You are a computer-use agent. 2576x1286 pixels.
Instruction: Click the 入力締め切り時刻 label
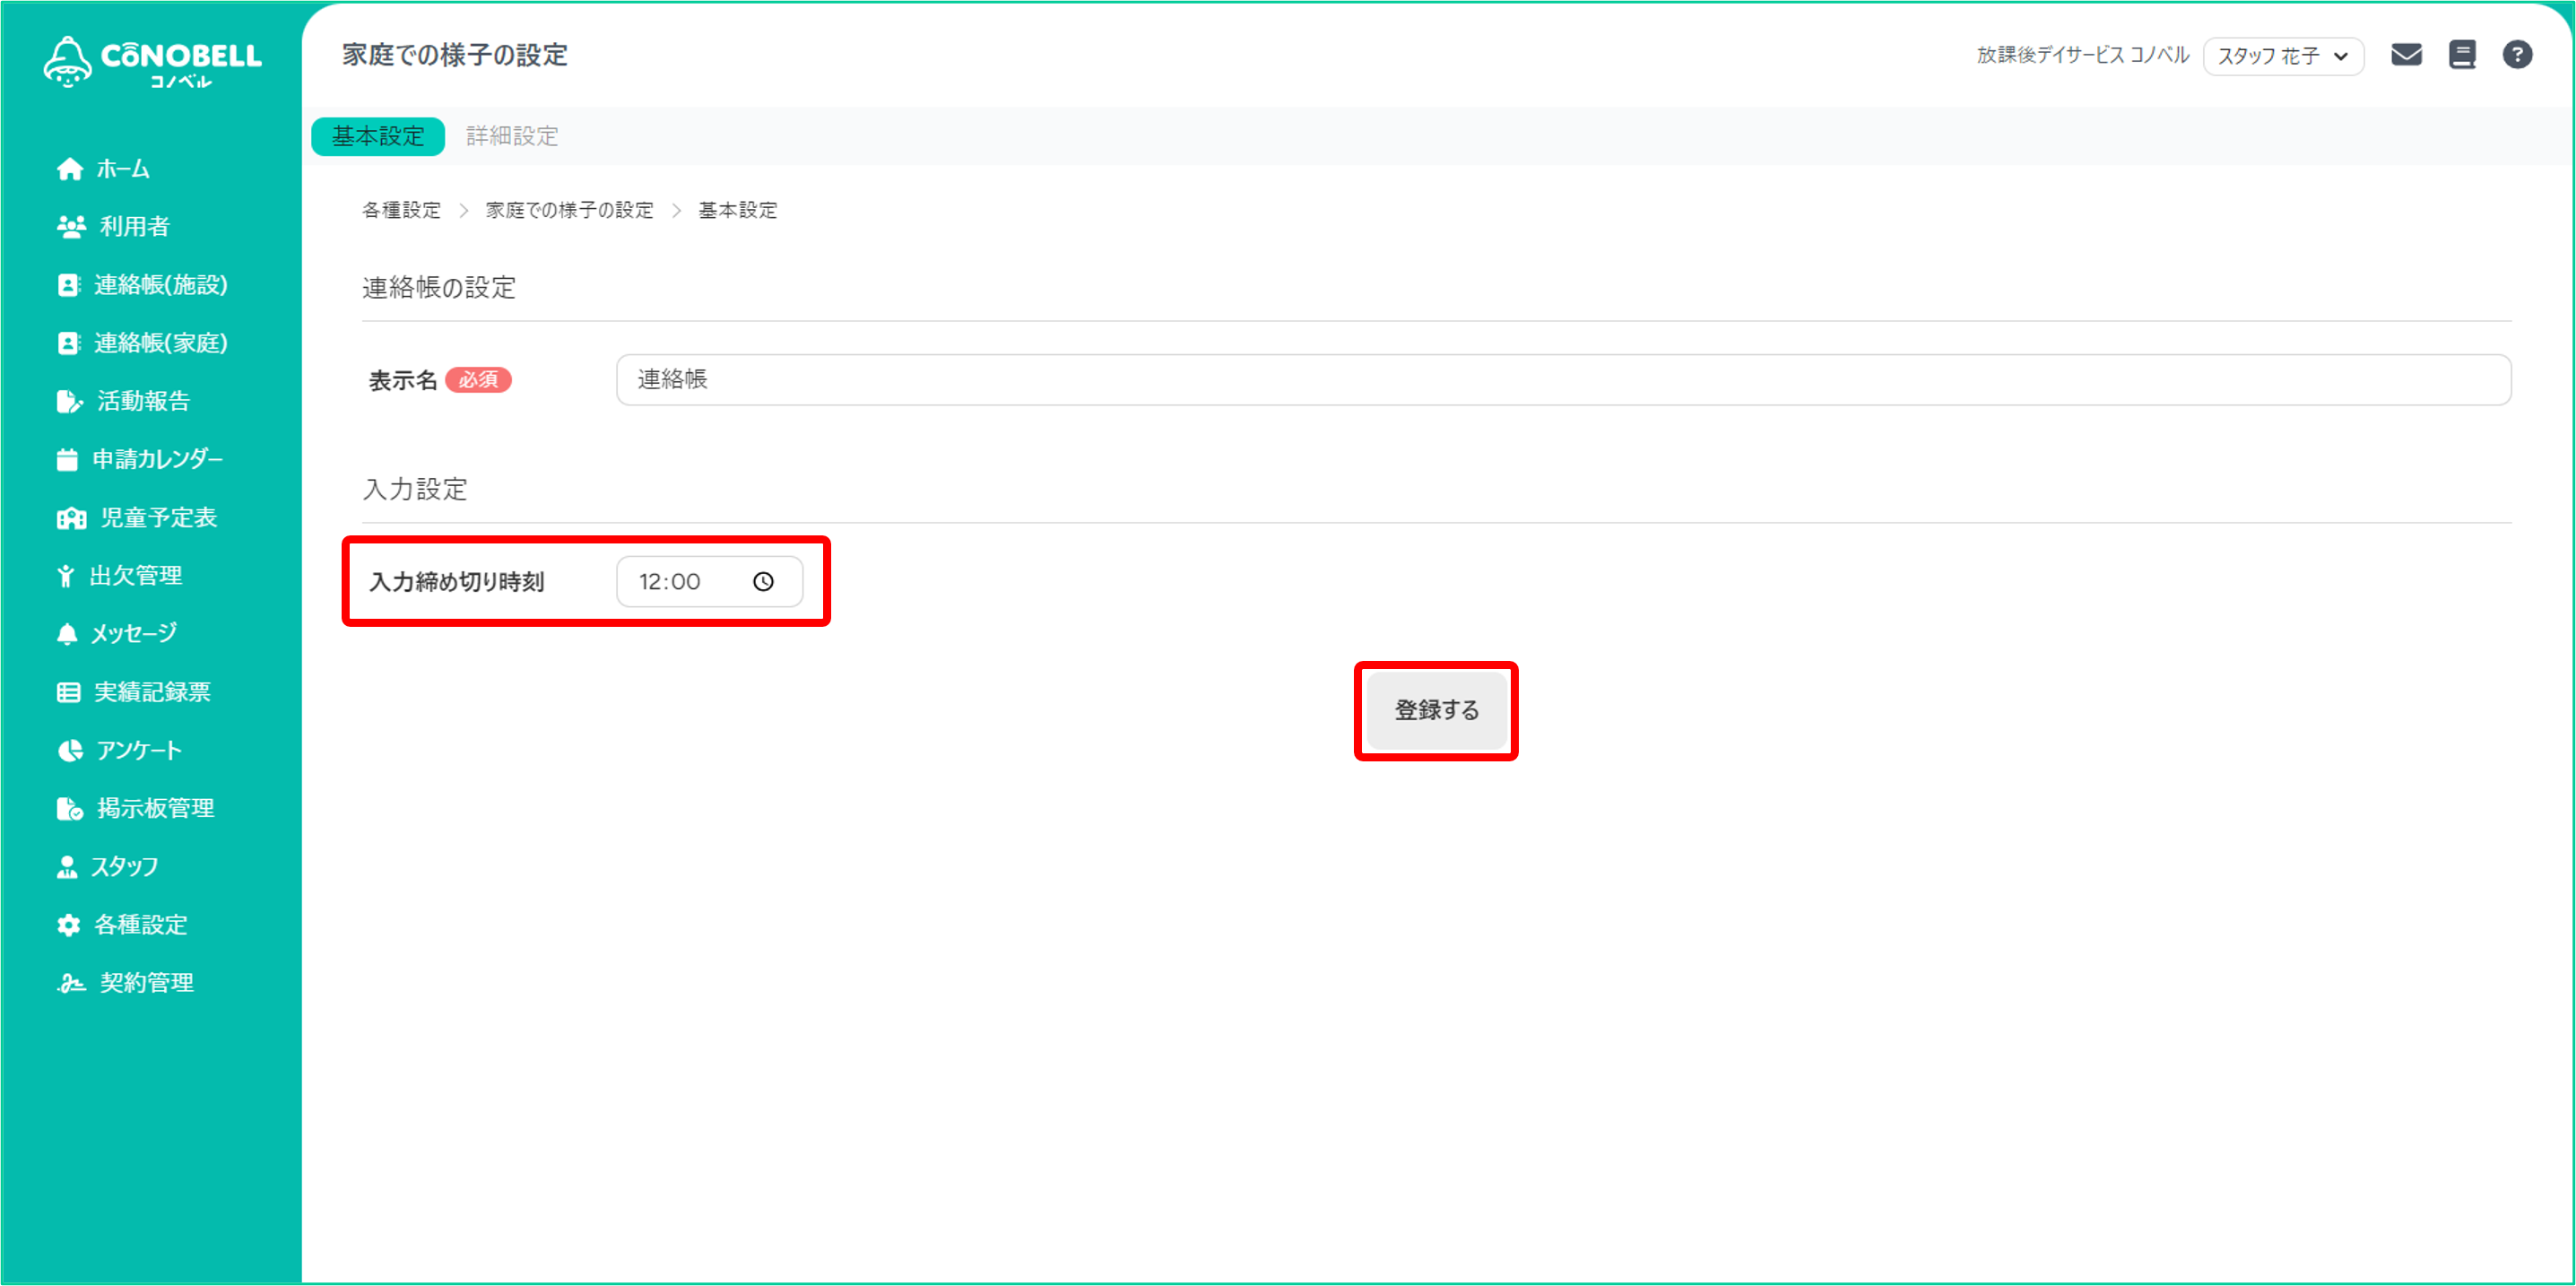click(457, 582)
